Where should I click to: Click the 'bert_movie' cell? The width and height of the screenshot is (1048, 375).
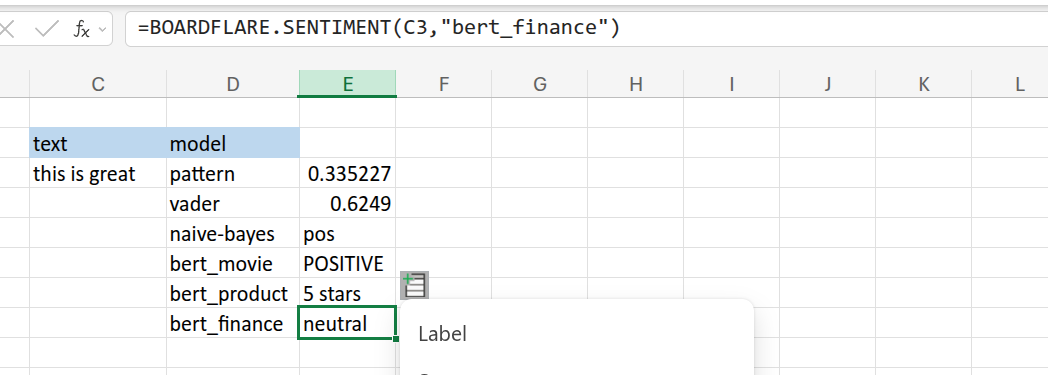233,264
